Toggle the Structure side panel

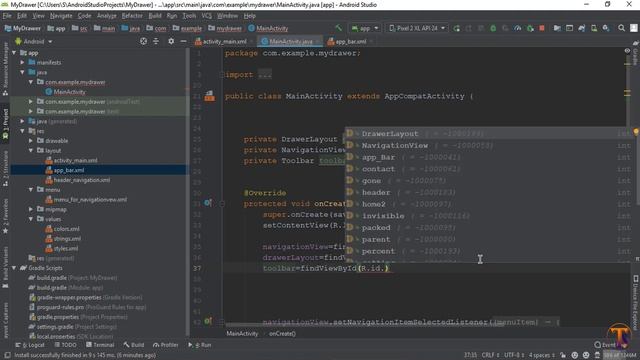click(5, 168)
